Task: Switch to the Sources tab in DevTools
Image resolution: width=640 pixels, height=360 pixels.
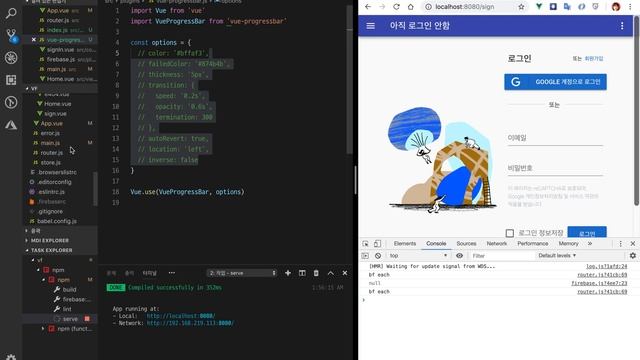Action: 466,244
